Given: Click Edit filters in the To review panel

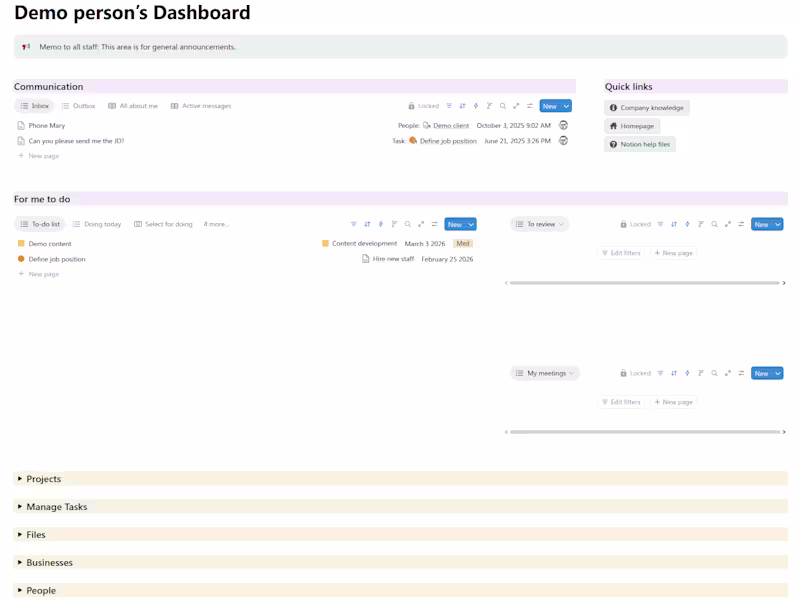Looking at the screenshot, I should coord(621,253).
